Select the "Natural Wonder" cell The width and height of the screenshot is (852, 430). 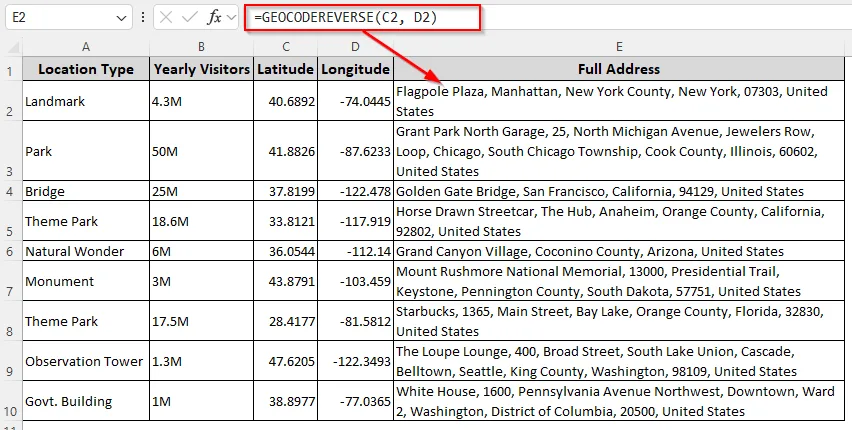86,251
